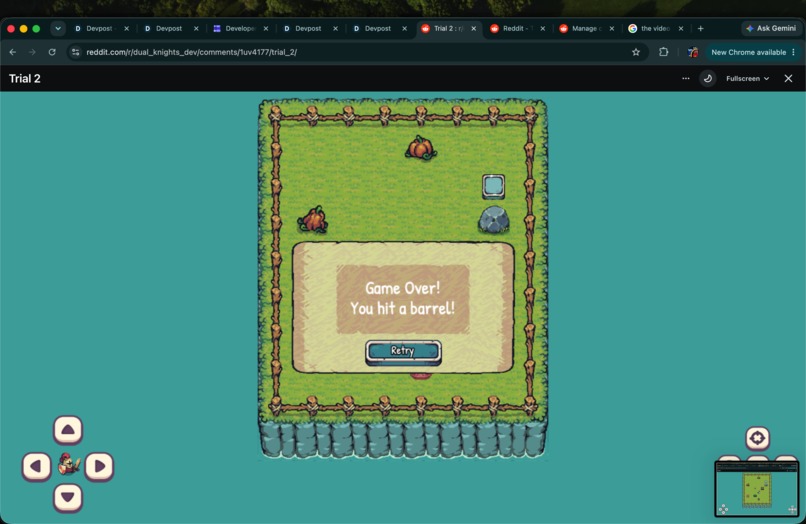
Task: Reload the page
Action: click(x=52, y=52)
